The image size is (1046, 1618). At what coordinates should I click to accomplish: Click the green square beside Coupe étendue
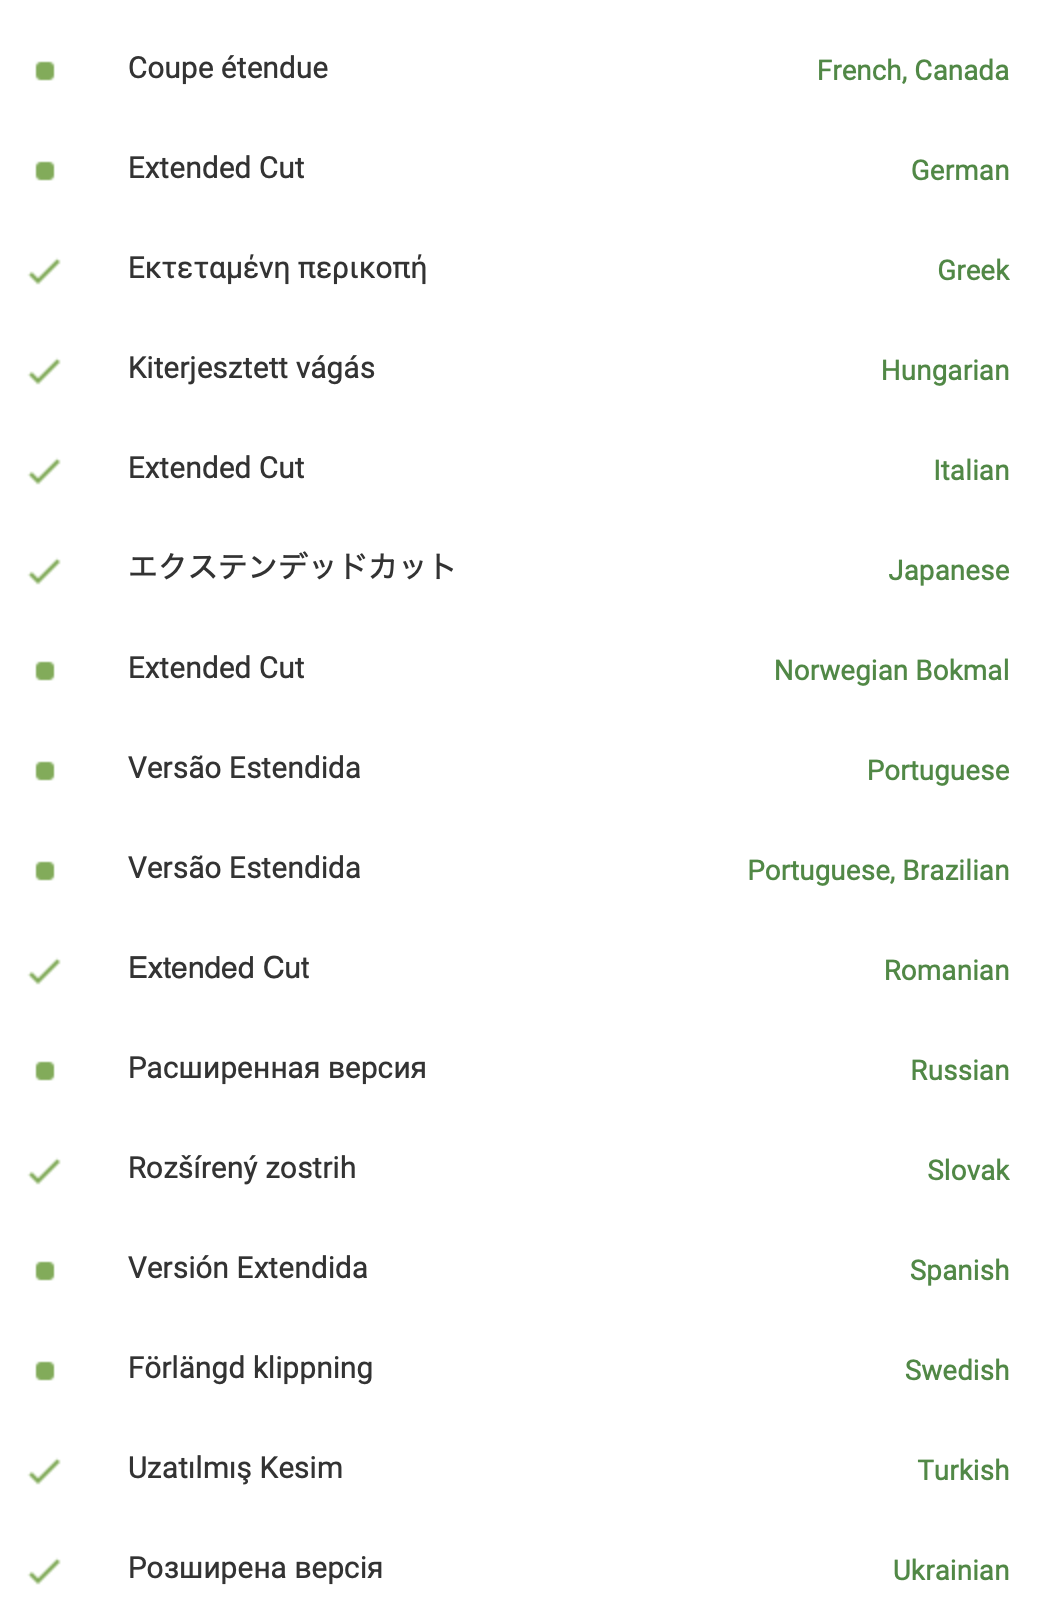pos(45,71)
